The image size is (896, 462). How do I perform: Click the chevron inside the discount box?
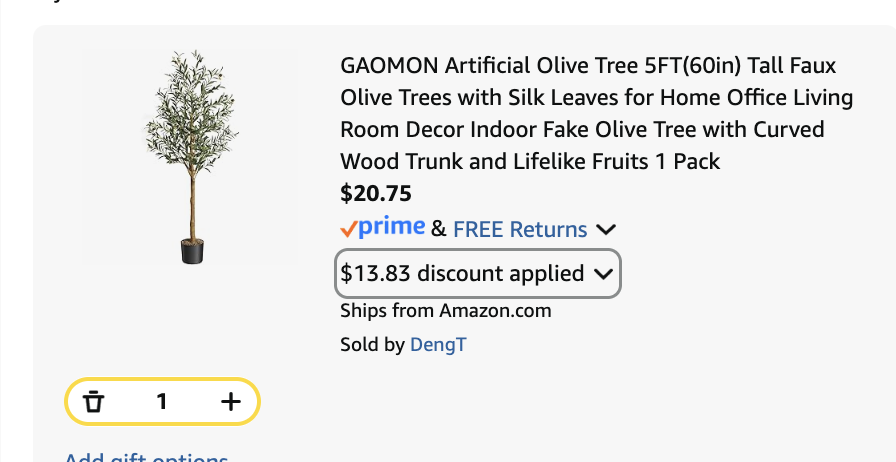click(x=603, y=274)
